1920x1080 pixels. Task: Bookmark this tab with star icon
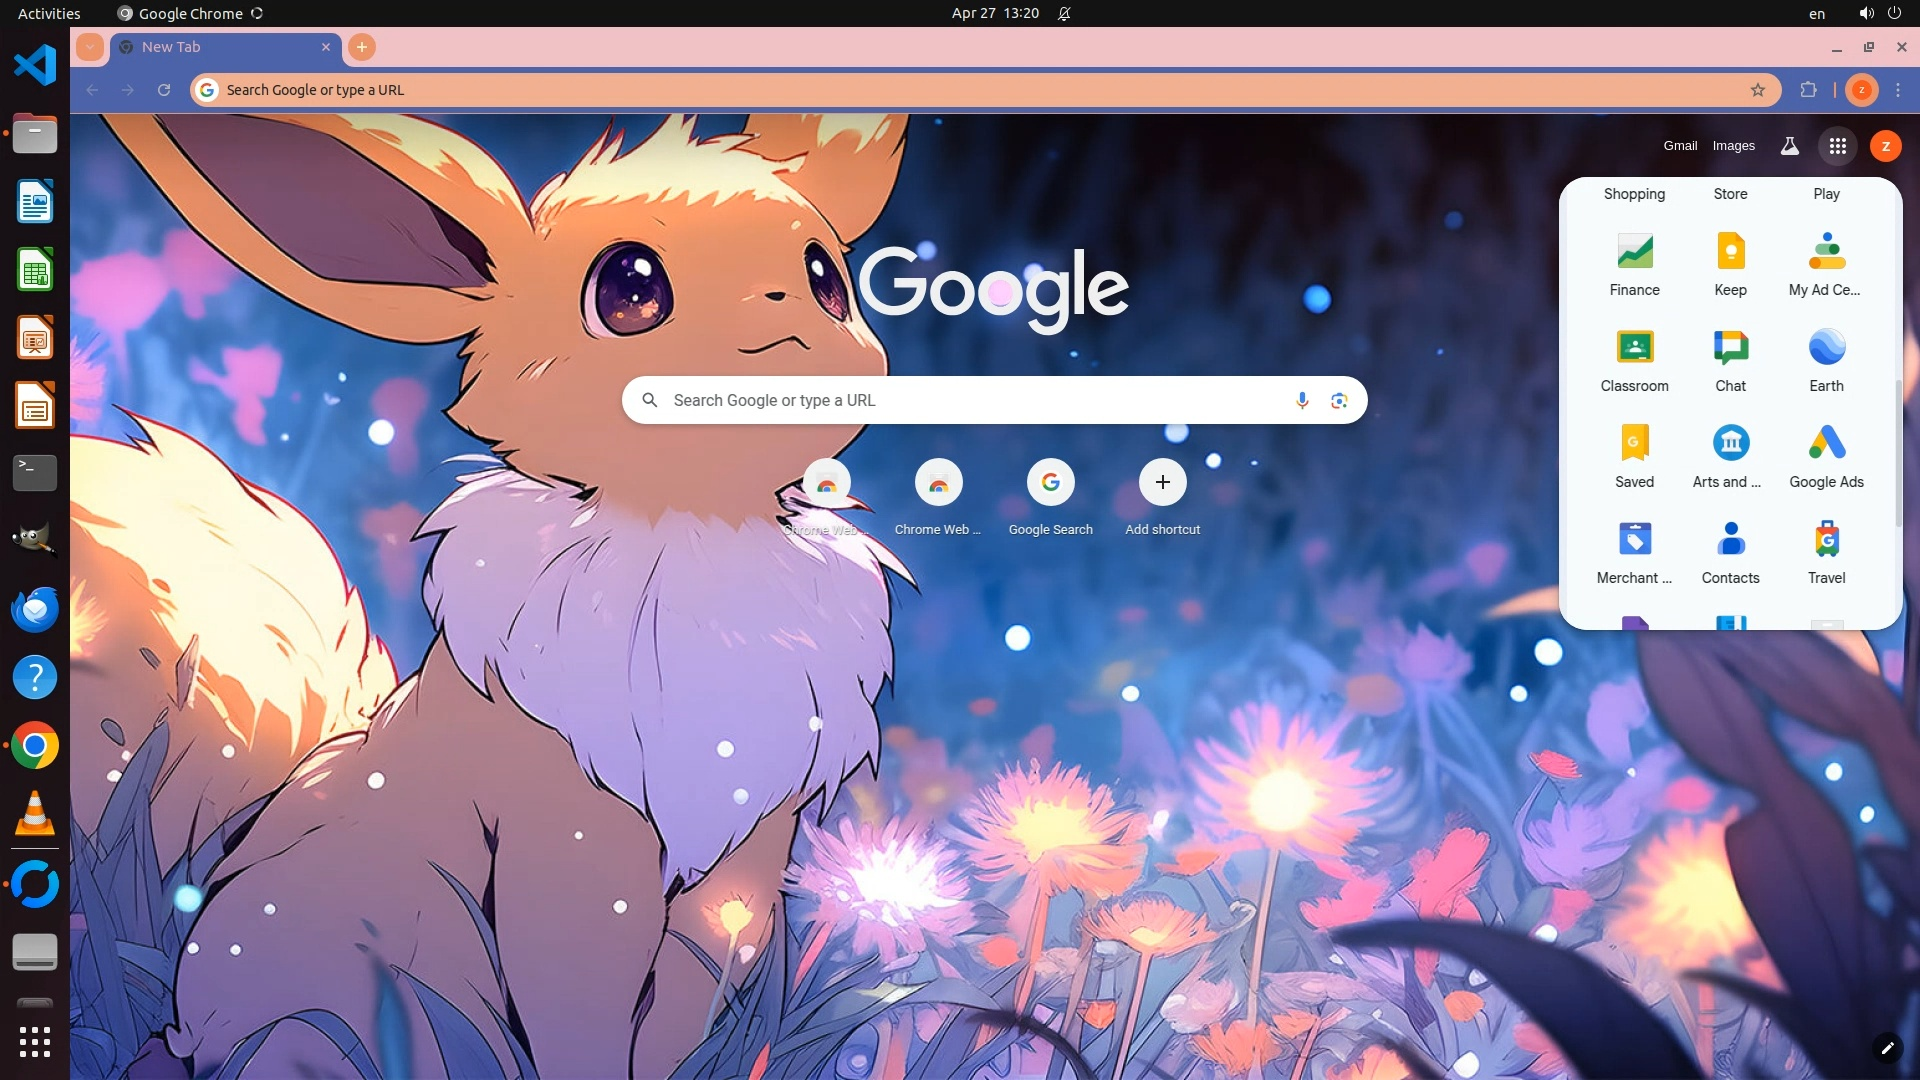(x=1758, y=90)
